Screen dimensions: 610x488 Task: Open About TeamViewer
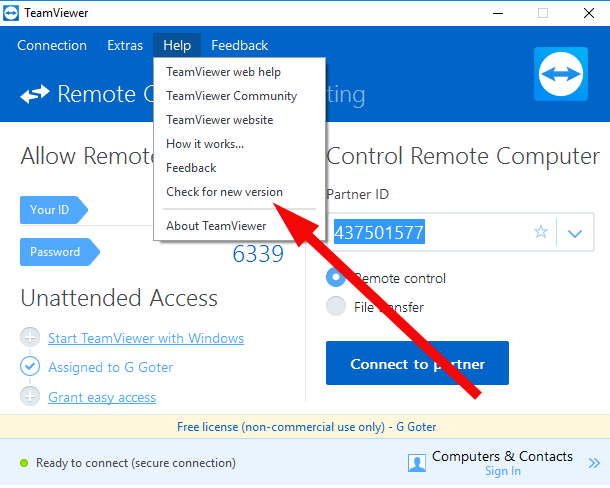239,226
